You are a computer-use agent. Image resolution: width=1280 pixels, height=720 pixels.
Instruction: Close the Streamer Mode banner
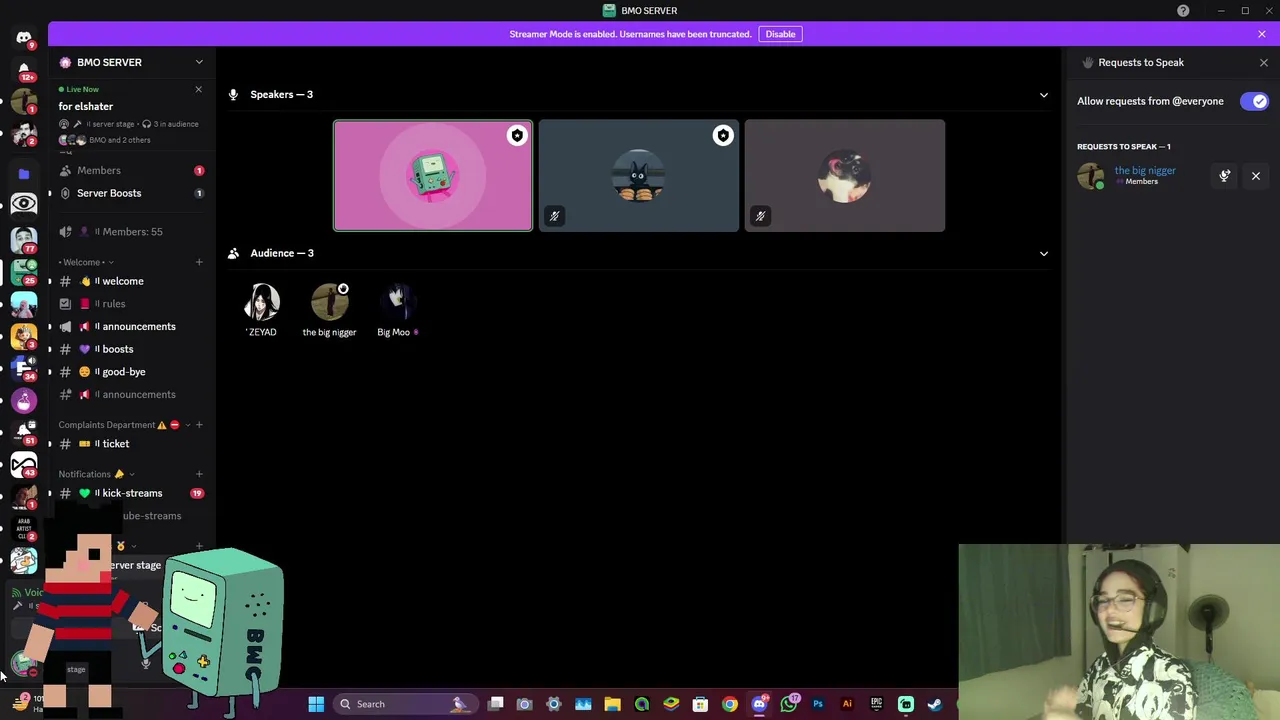pos(1262,34)
